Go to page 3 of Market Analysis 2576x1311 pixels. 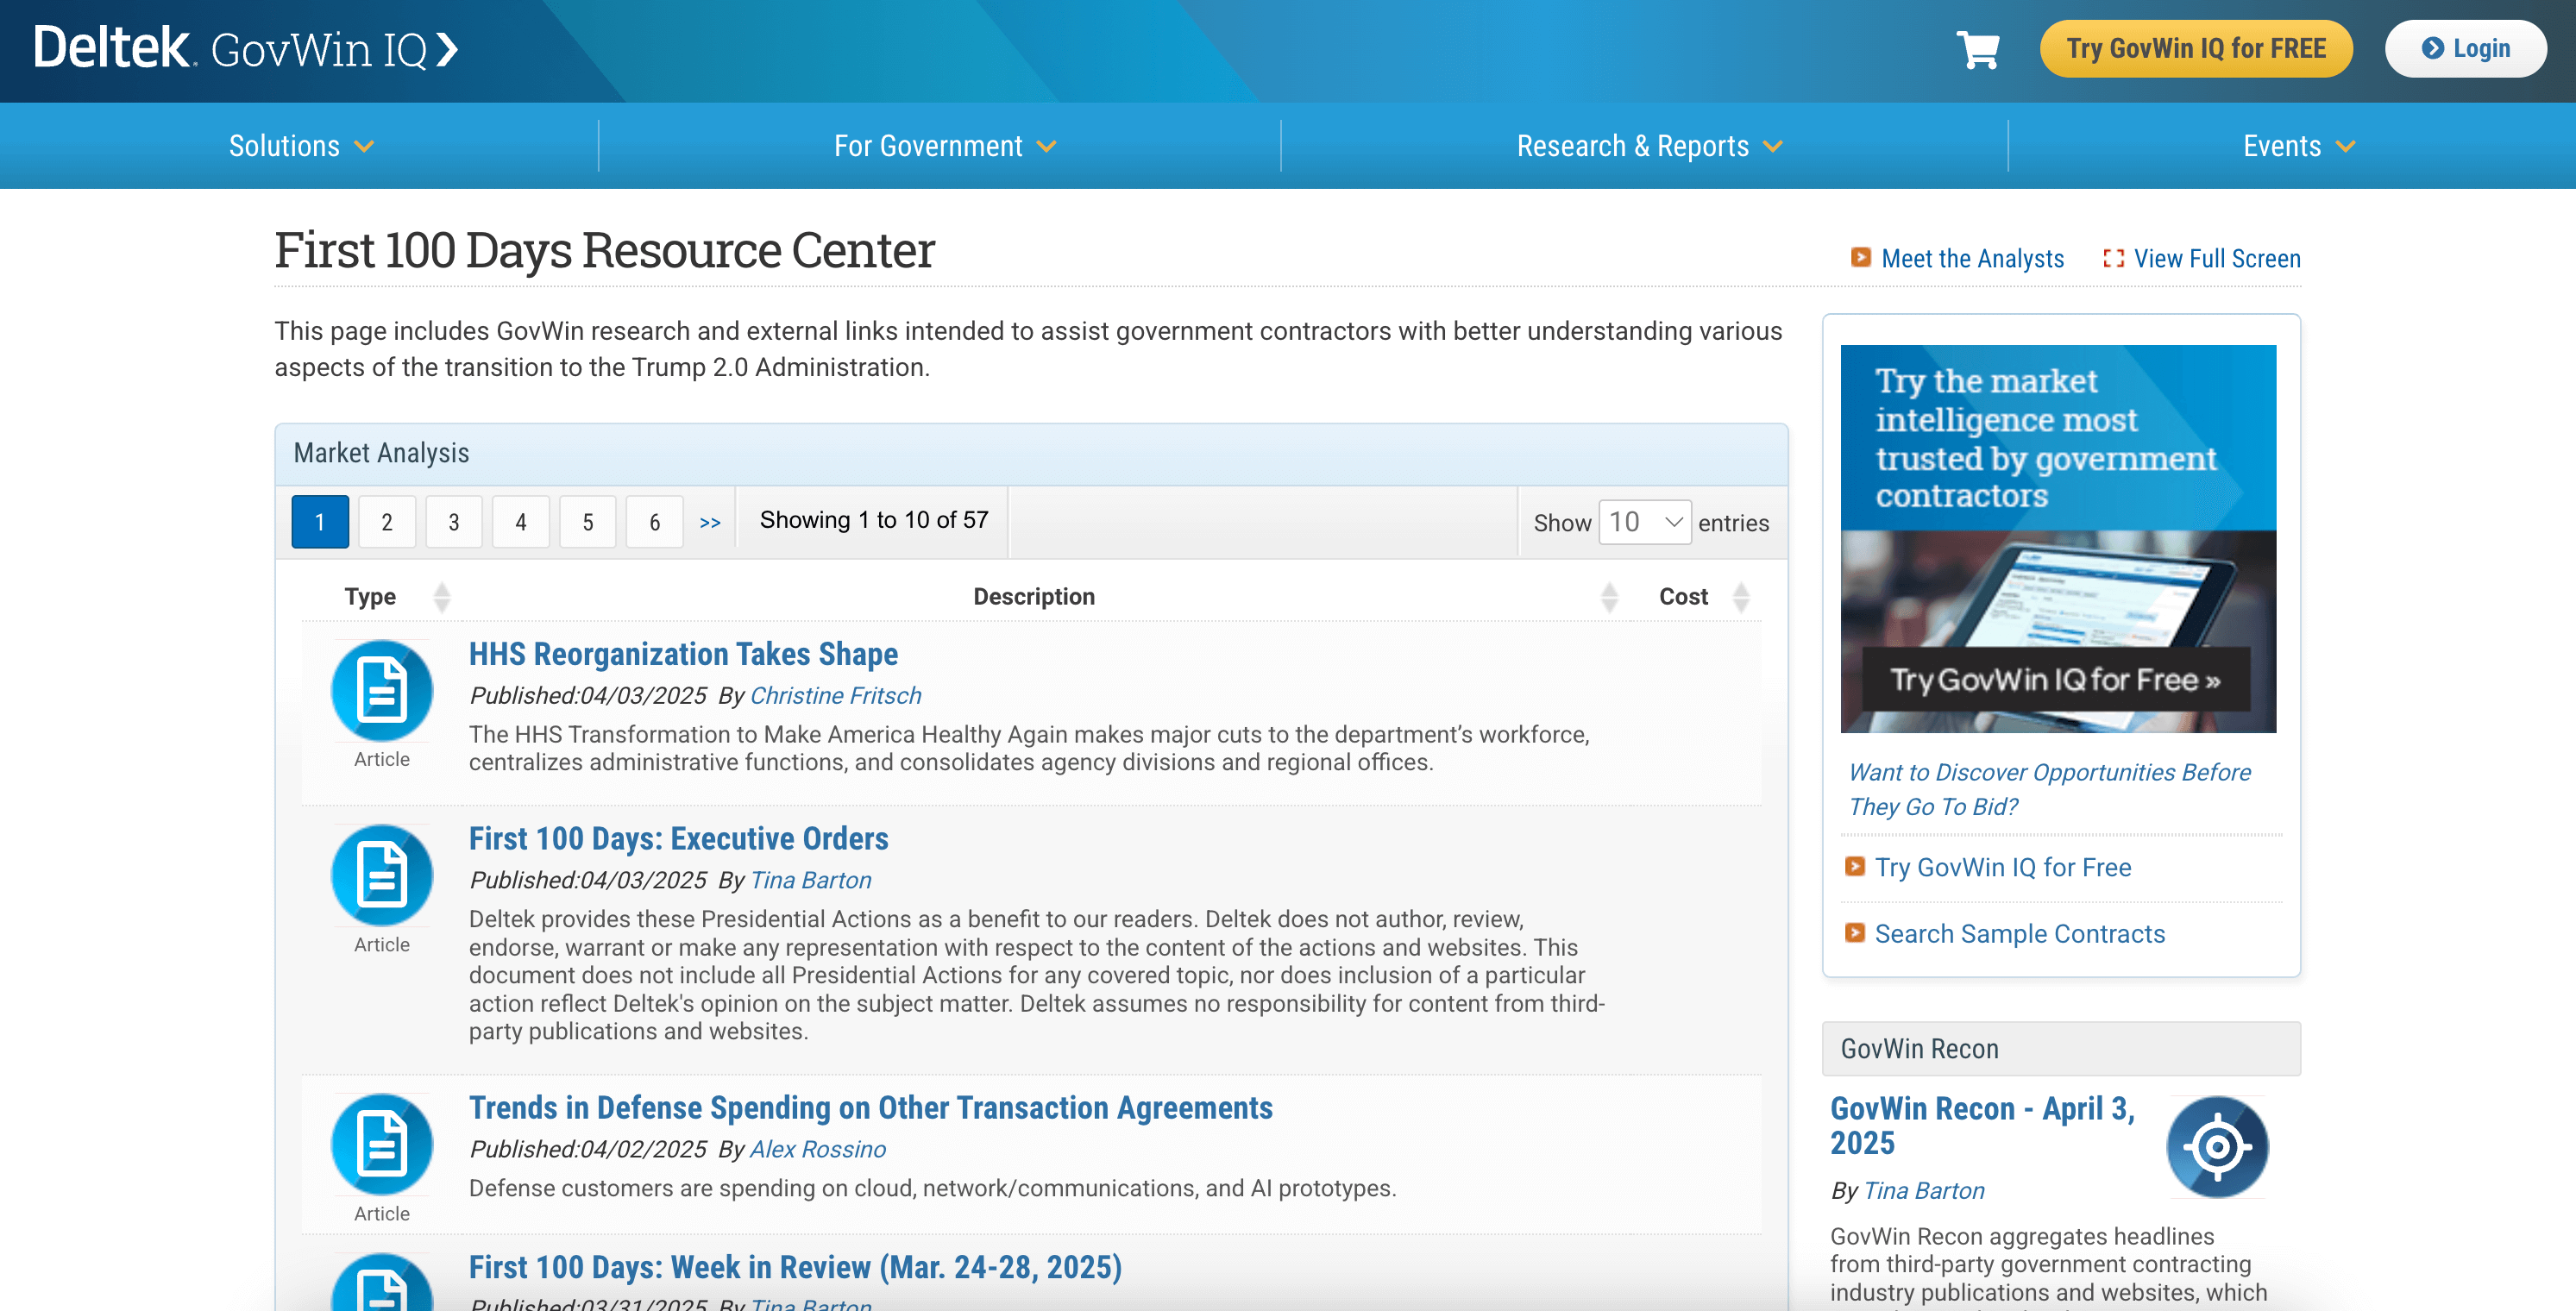tap(453, 522)
